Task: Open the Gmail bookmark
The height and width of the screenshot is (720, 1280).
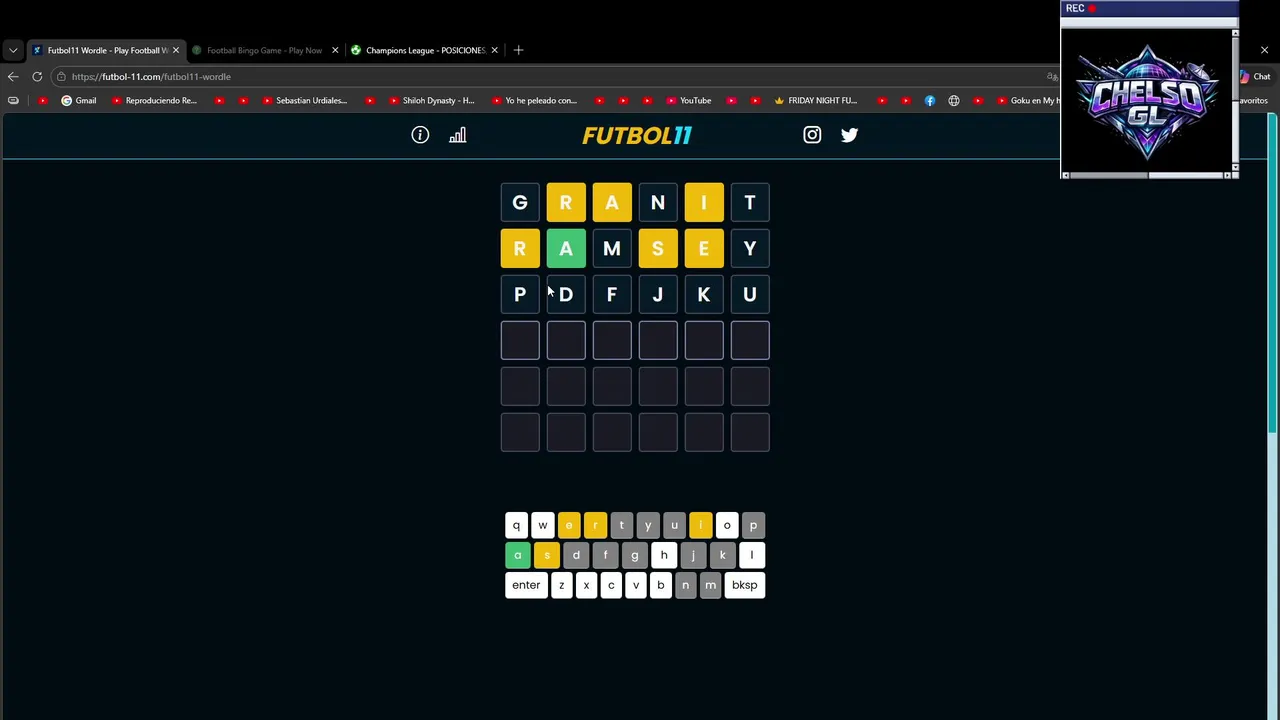Action: pos(78,100)
